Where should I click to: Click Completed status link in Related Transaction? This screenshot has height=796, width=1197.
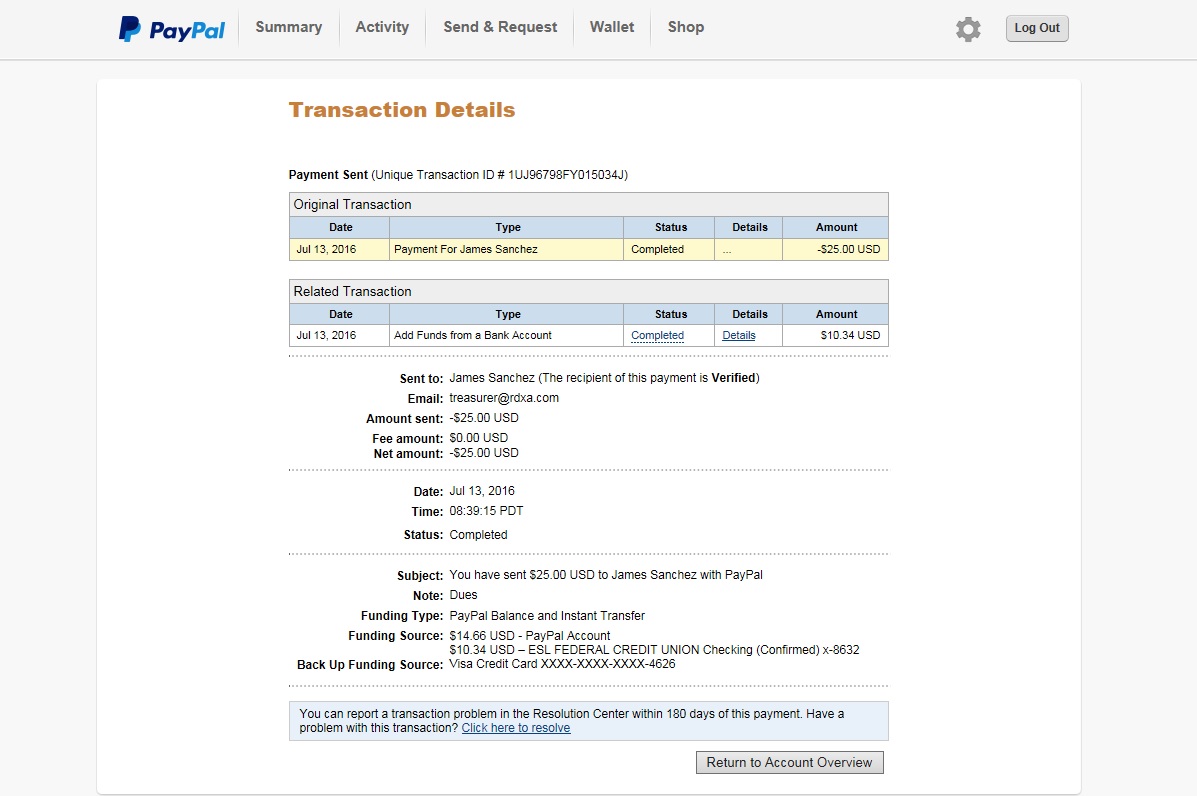tap(657, 336)
